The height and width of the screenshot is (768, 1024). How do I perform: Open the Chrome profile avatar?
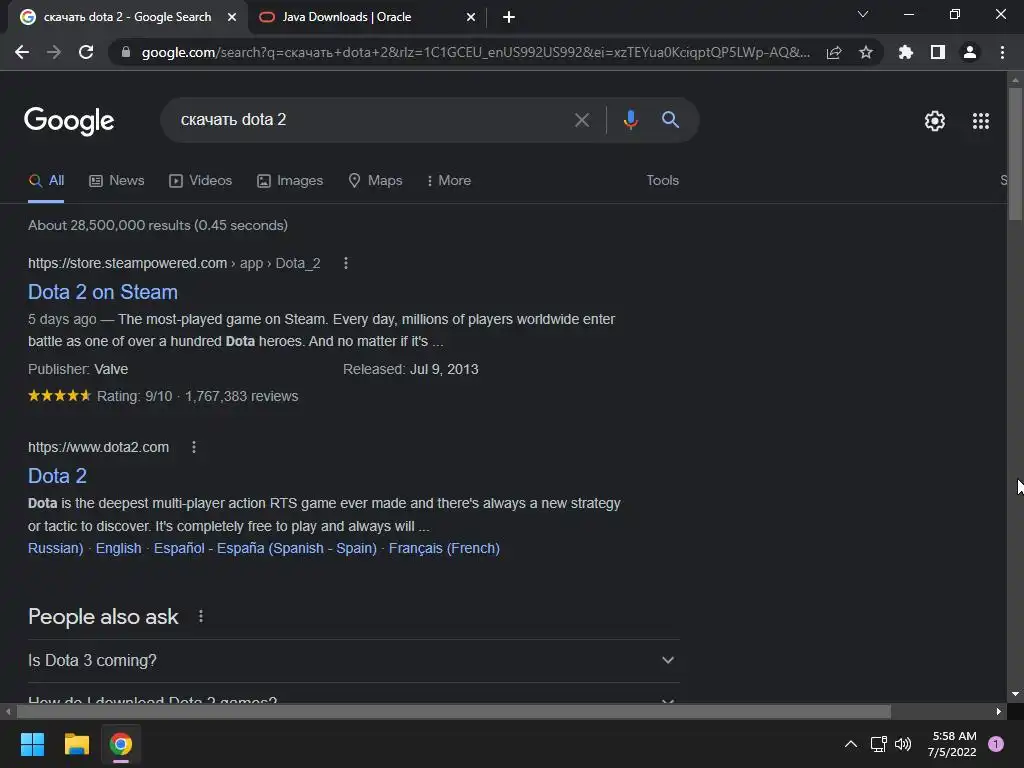970,52
